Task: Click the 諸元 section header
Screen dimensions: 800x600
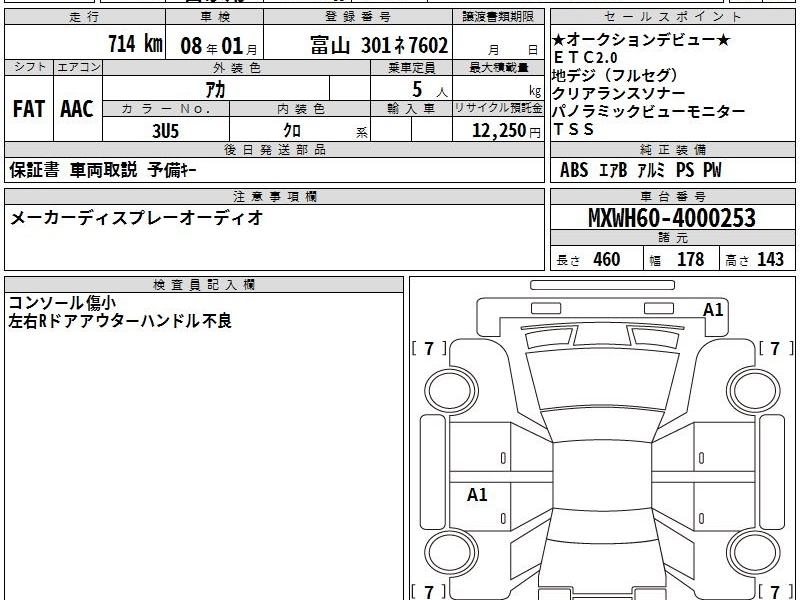Action: [672, 237]
